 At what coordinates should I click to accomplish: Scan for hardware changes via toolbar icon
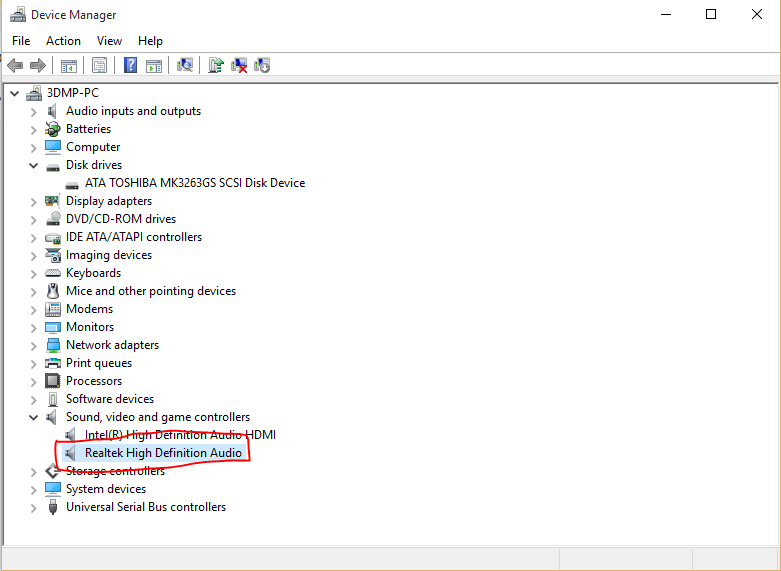pos(185,65)
